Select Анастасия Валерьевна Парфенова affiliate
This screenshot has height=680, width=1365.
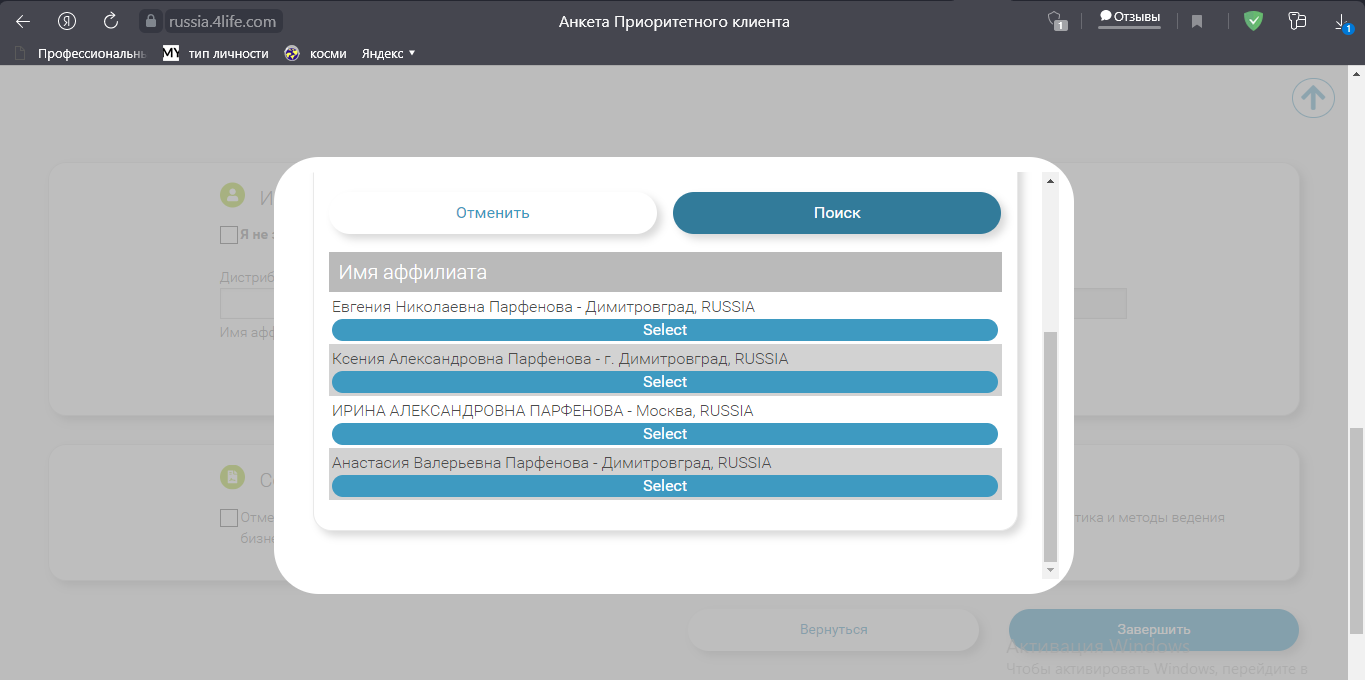(664, 486)
